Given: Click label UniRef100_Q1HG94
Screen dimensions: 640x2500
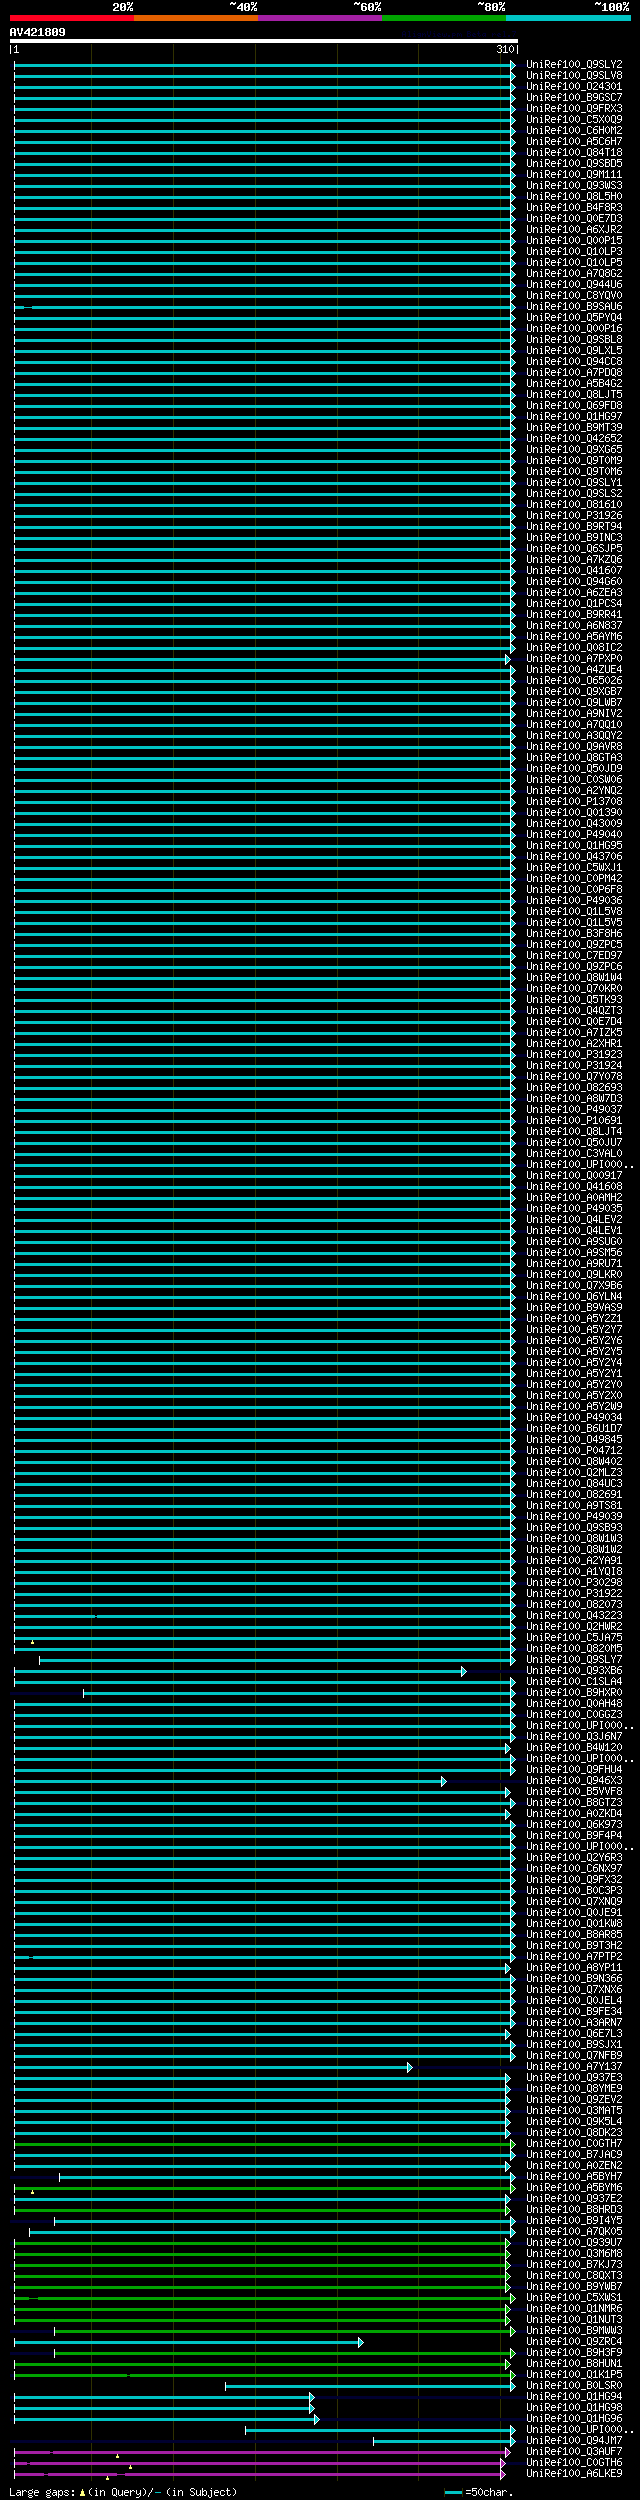Looking at the screenshot, I should click(x=574, y=2397).
